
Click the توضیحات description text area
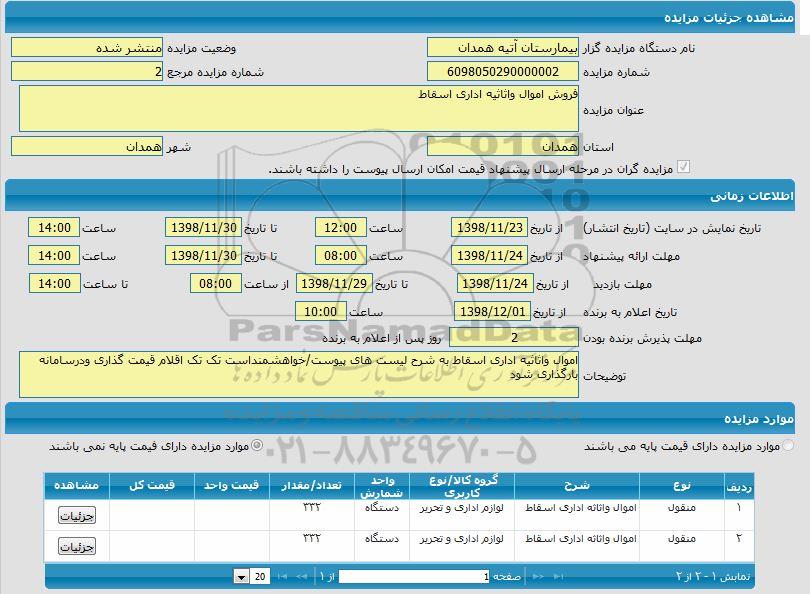tap(299, 374)
